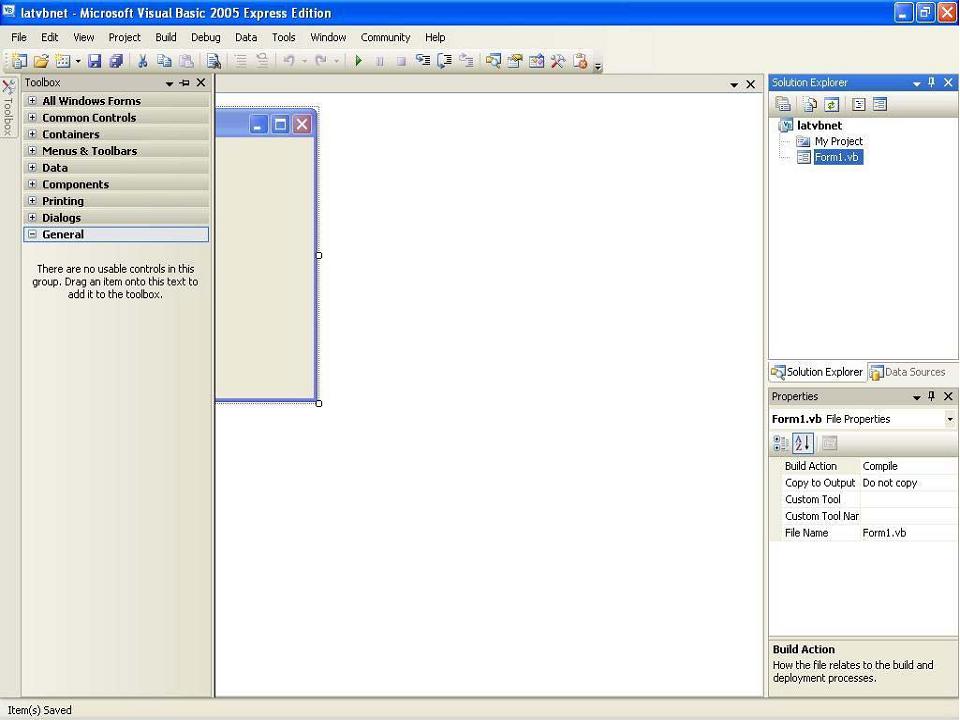
Task: Expand the Containers toolbox group
Action: 32,133
